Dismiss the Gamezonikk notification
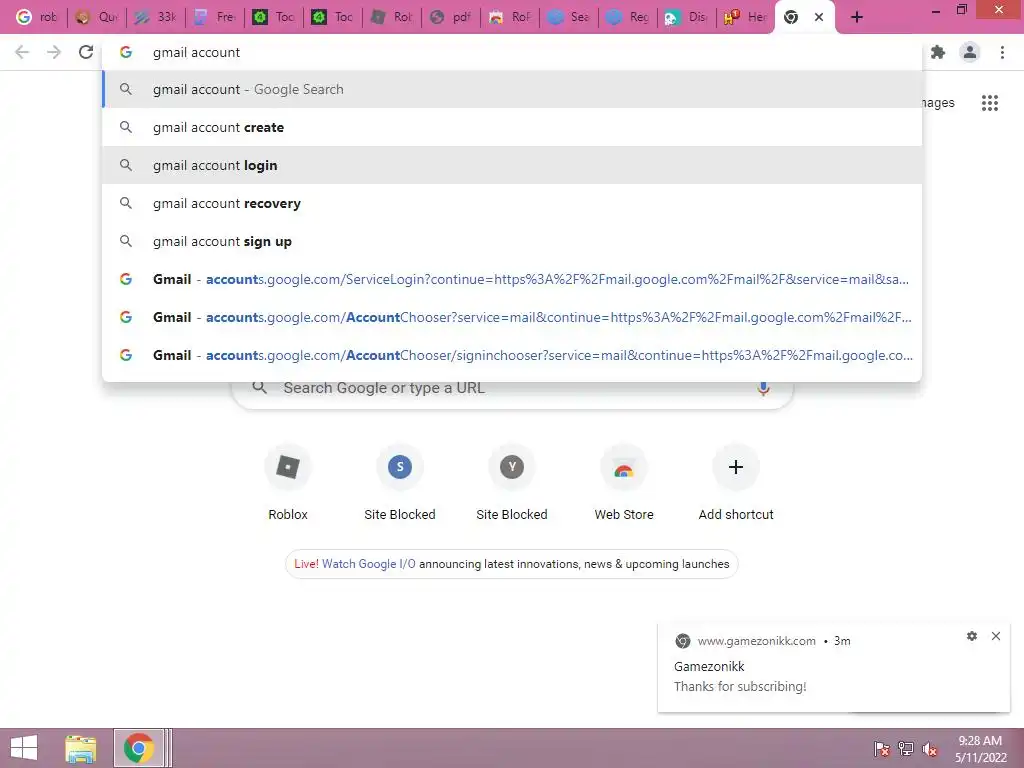This screenshot has height=768, width=1024. click(x=996, y=636)
